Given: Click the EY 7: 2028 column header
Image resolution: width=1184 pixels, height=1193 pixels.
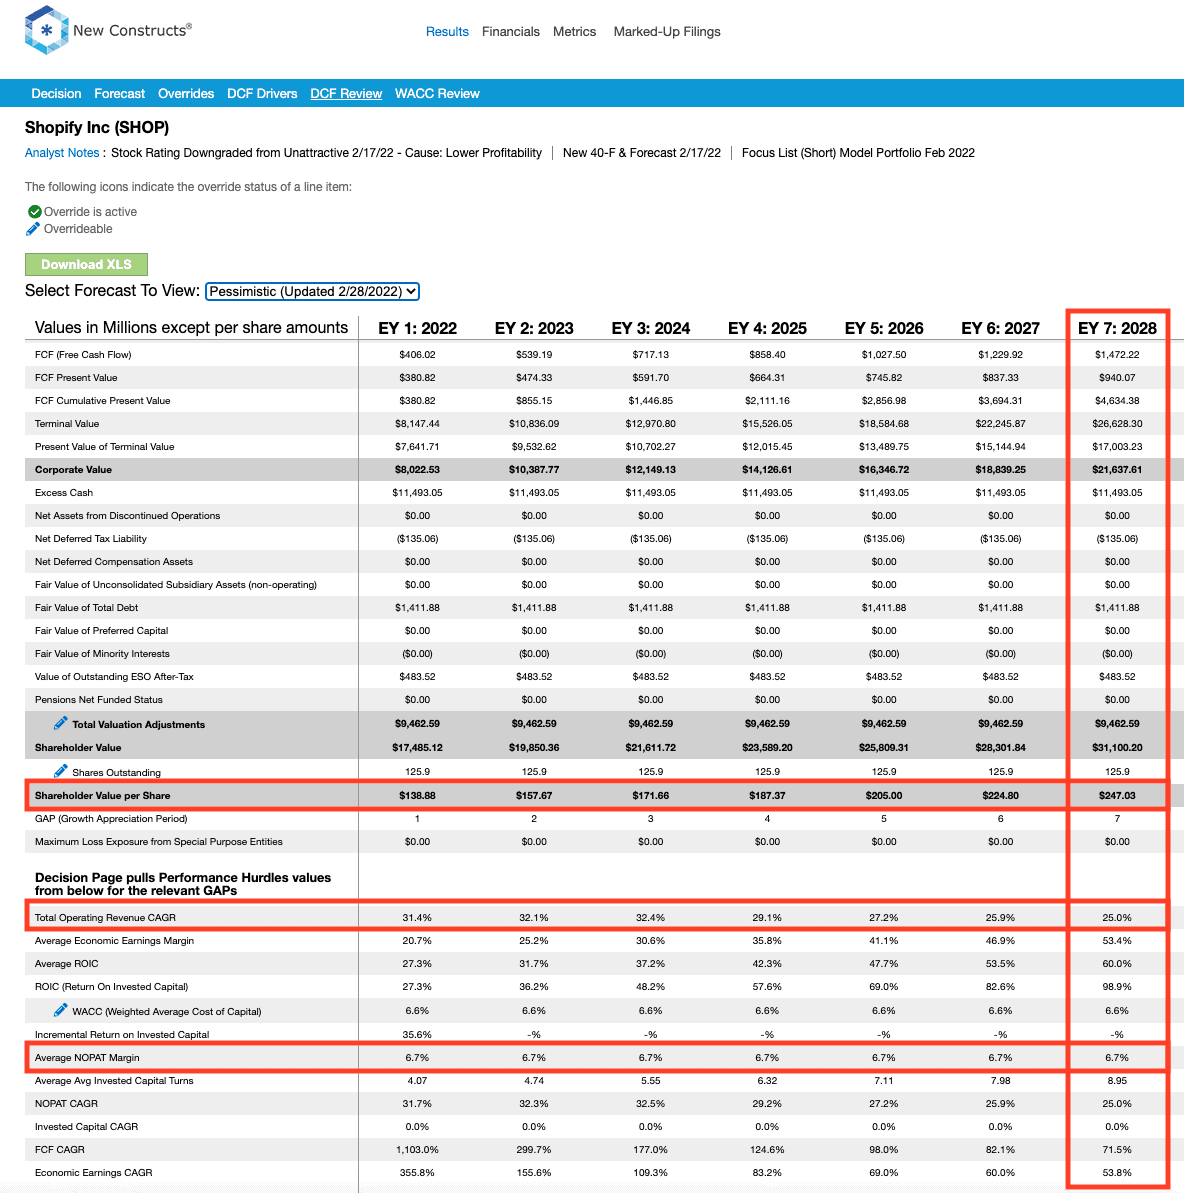Looking at the screenshot, I should click(1117, 329).
